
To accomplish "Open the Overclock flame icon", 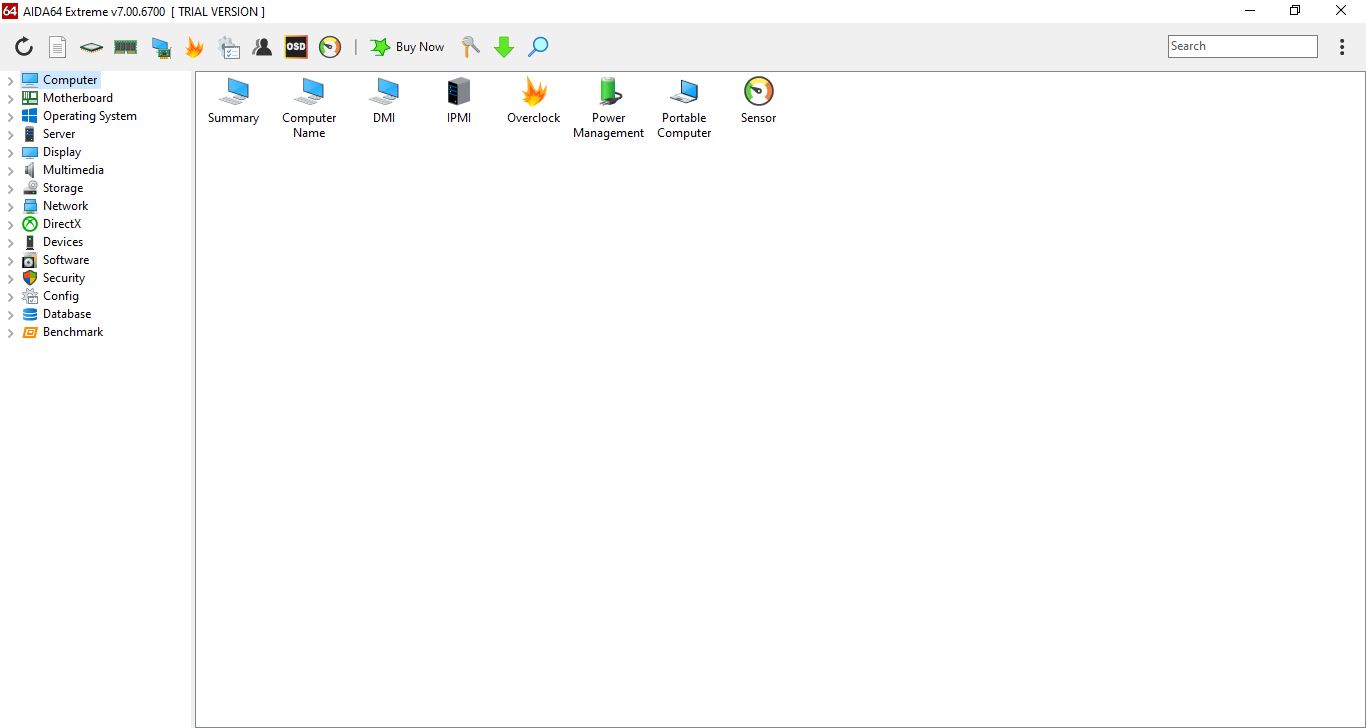I will point(534,102).
